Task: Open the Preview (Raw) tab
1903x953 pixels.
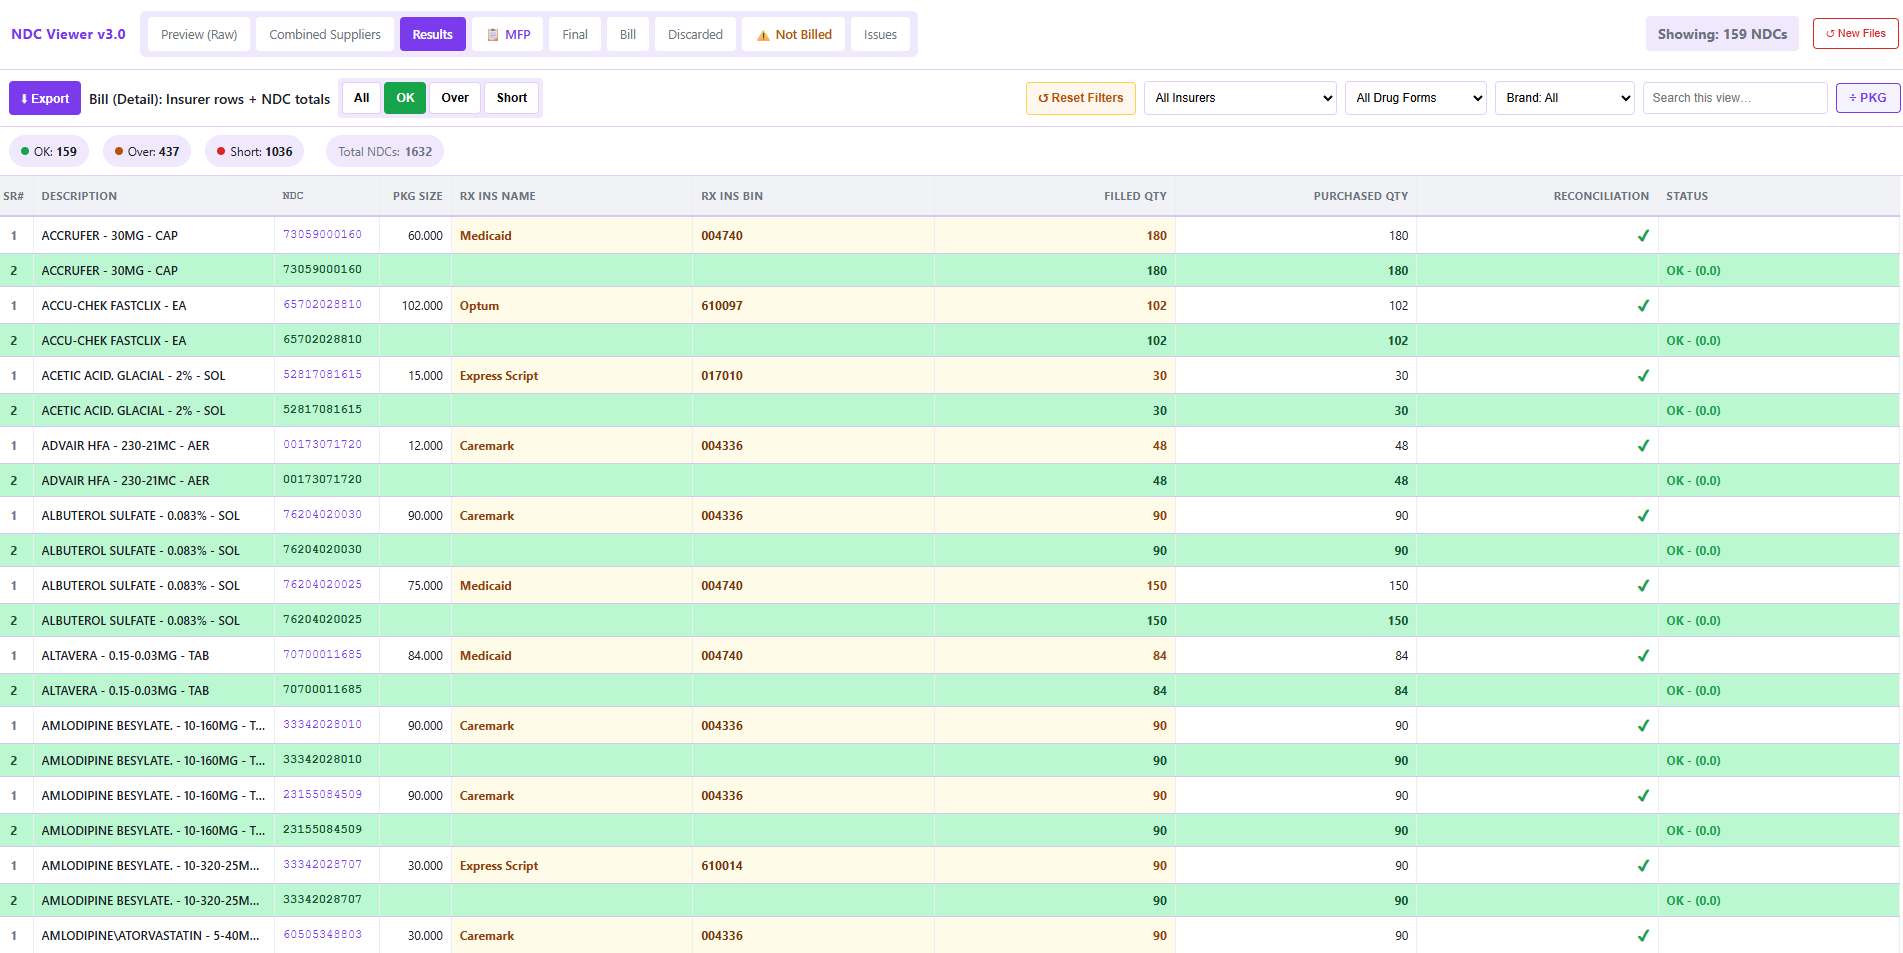Action: pos(199,34)
